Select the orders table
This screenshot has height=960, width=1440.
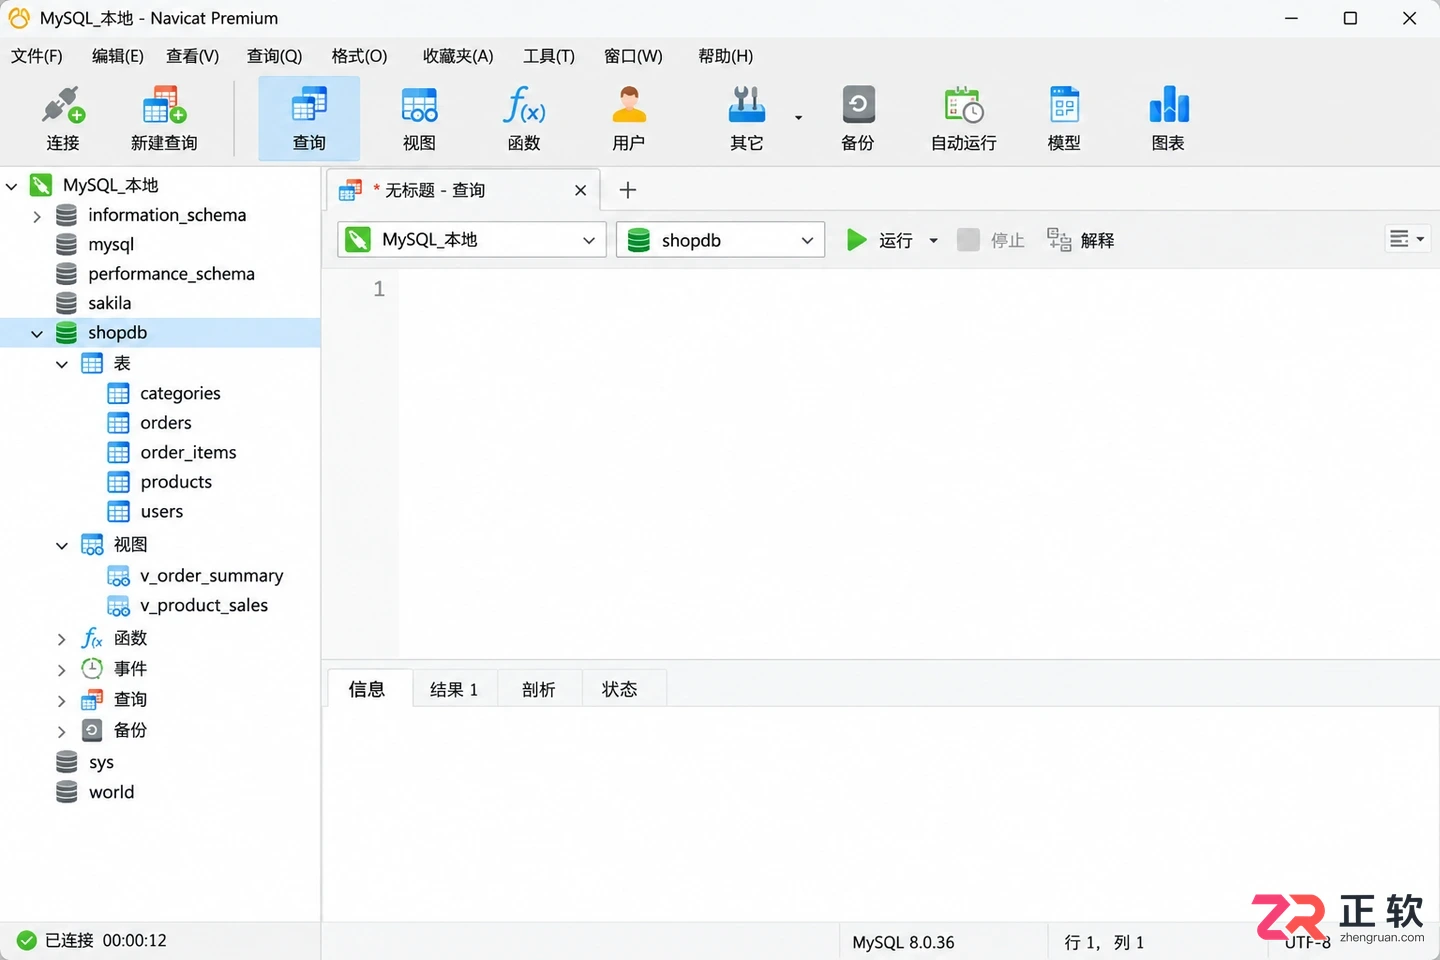point(166,423)
